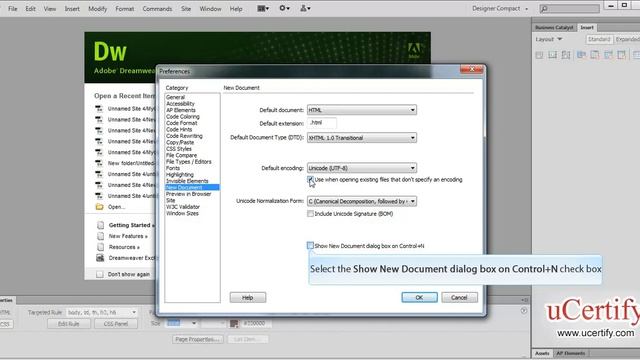Select W3C Validator category
The image size is (640, 360).
183,207
